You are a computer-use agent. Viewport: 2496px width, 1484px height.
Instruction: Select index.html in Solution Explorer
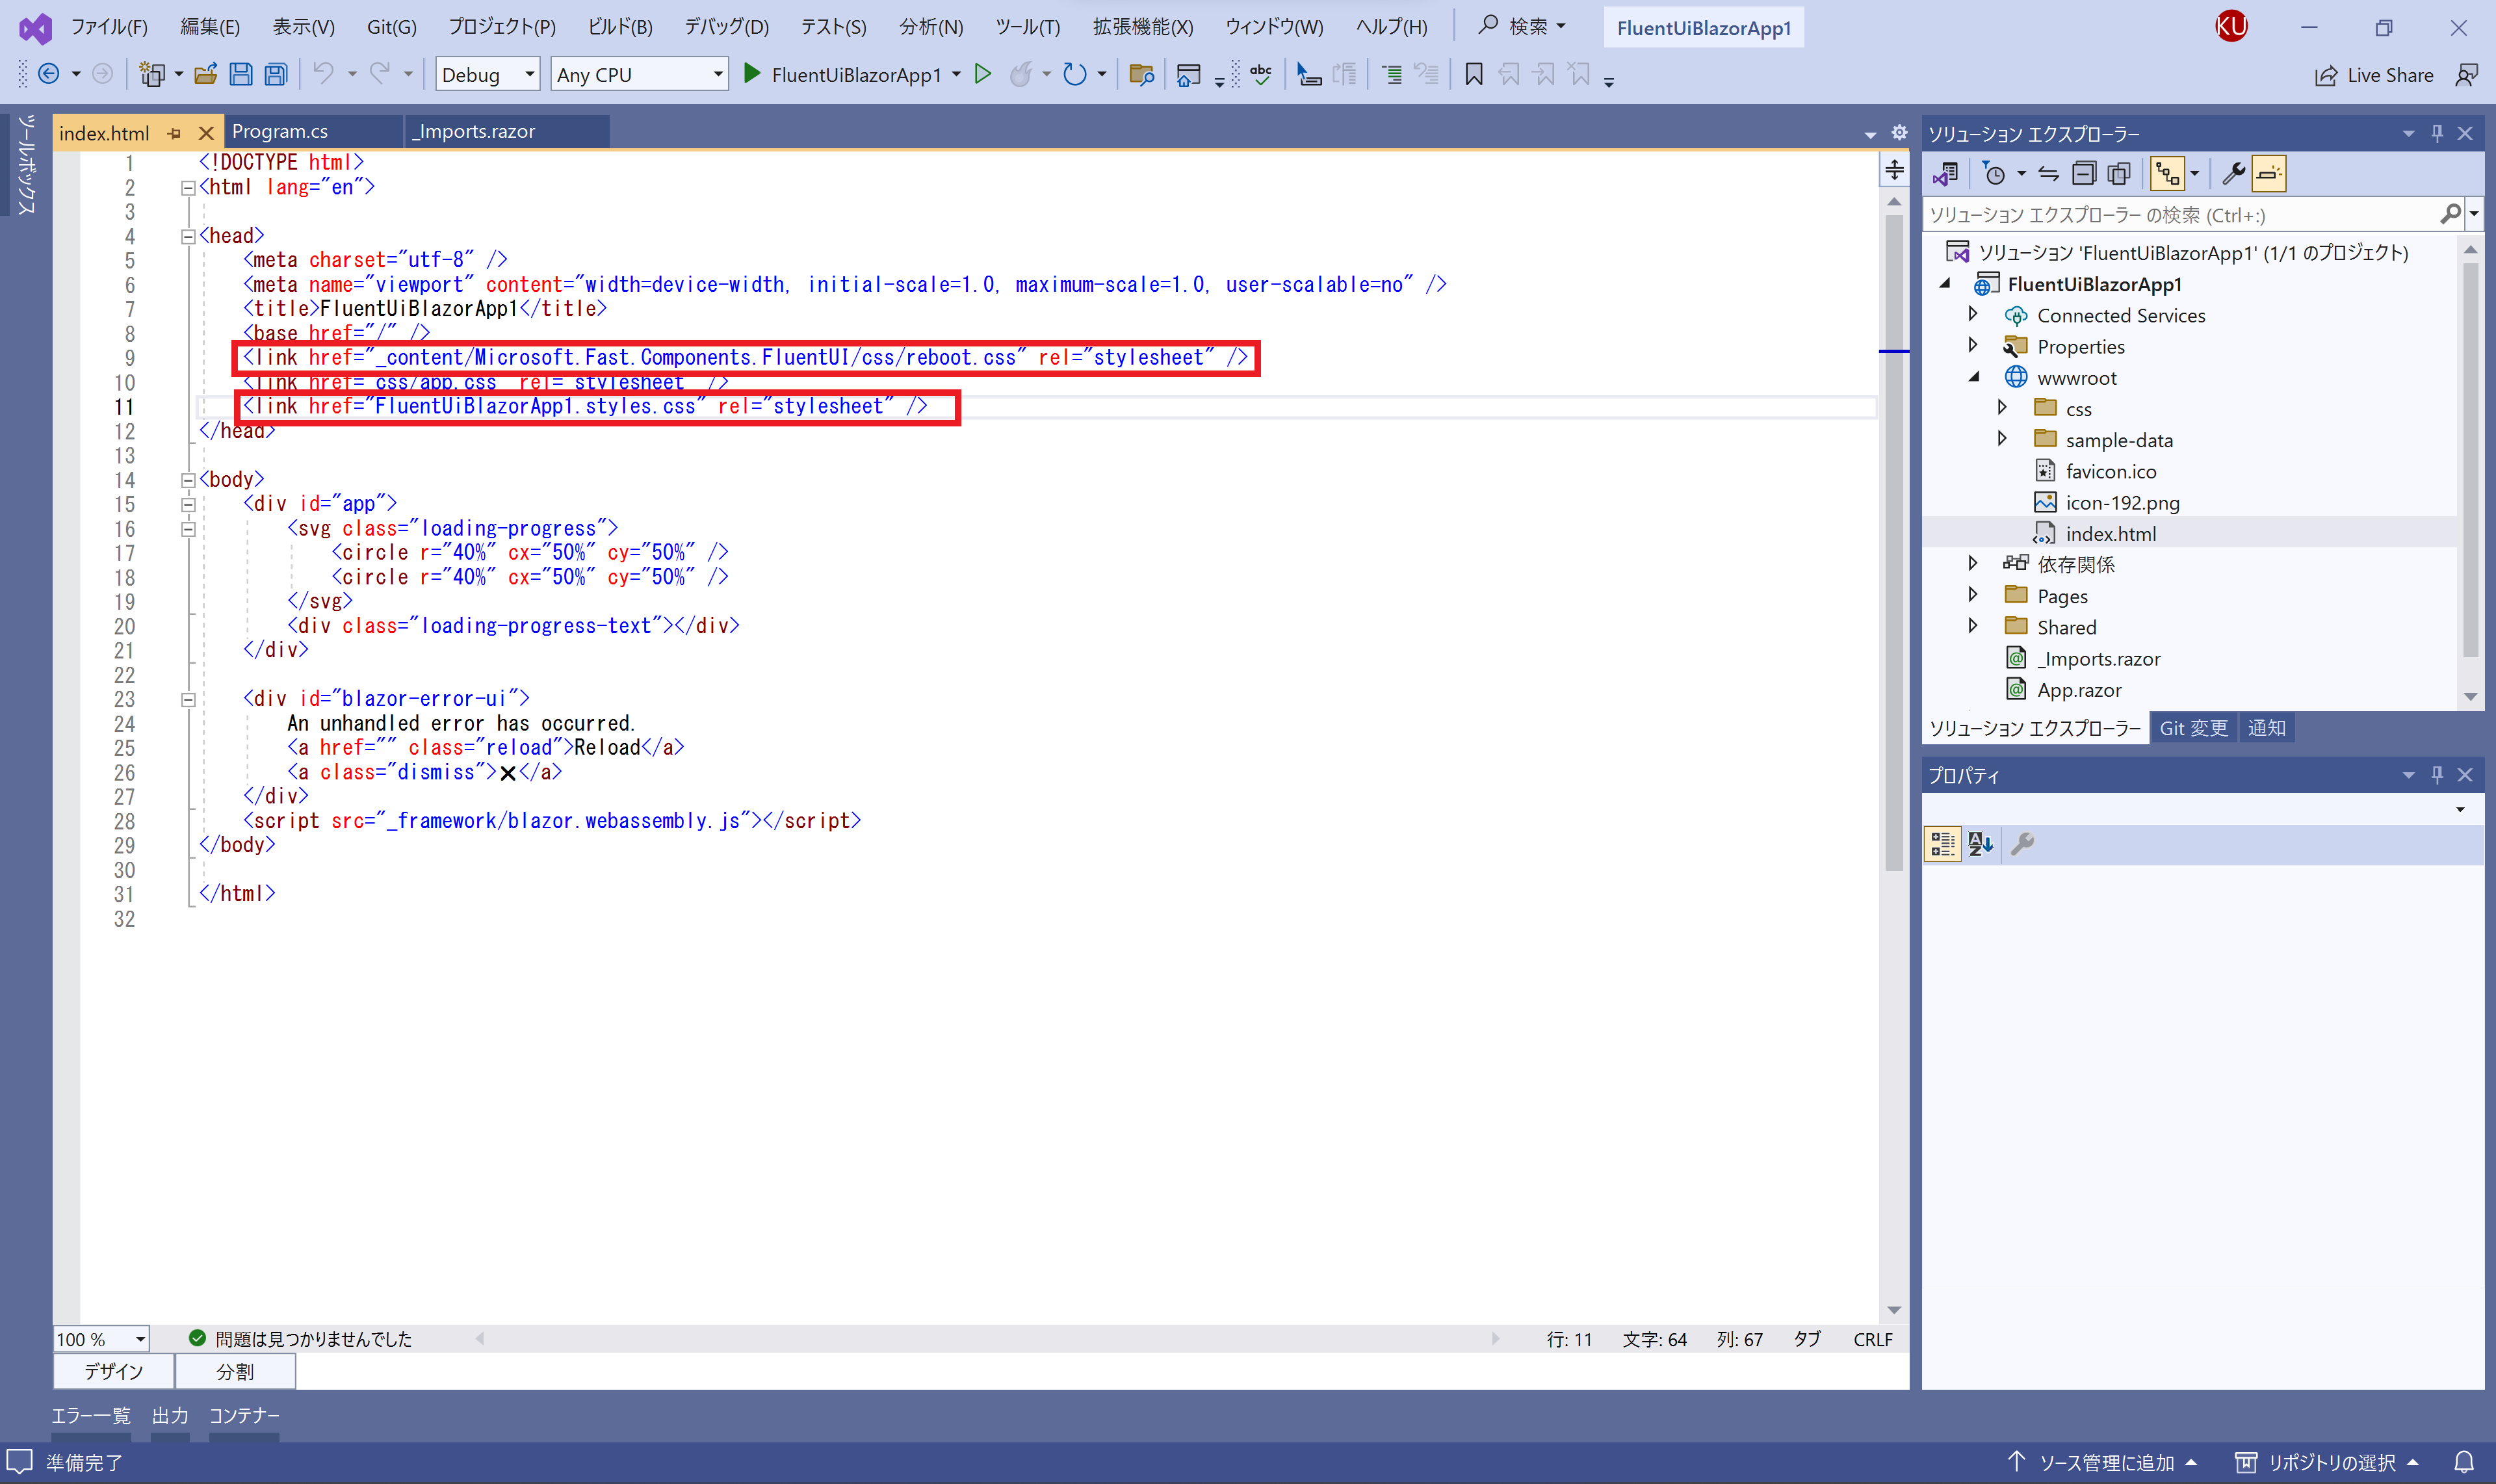coord(2111,533)
